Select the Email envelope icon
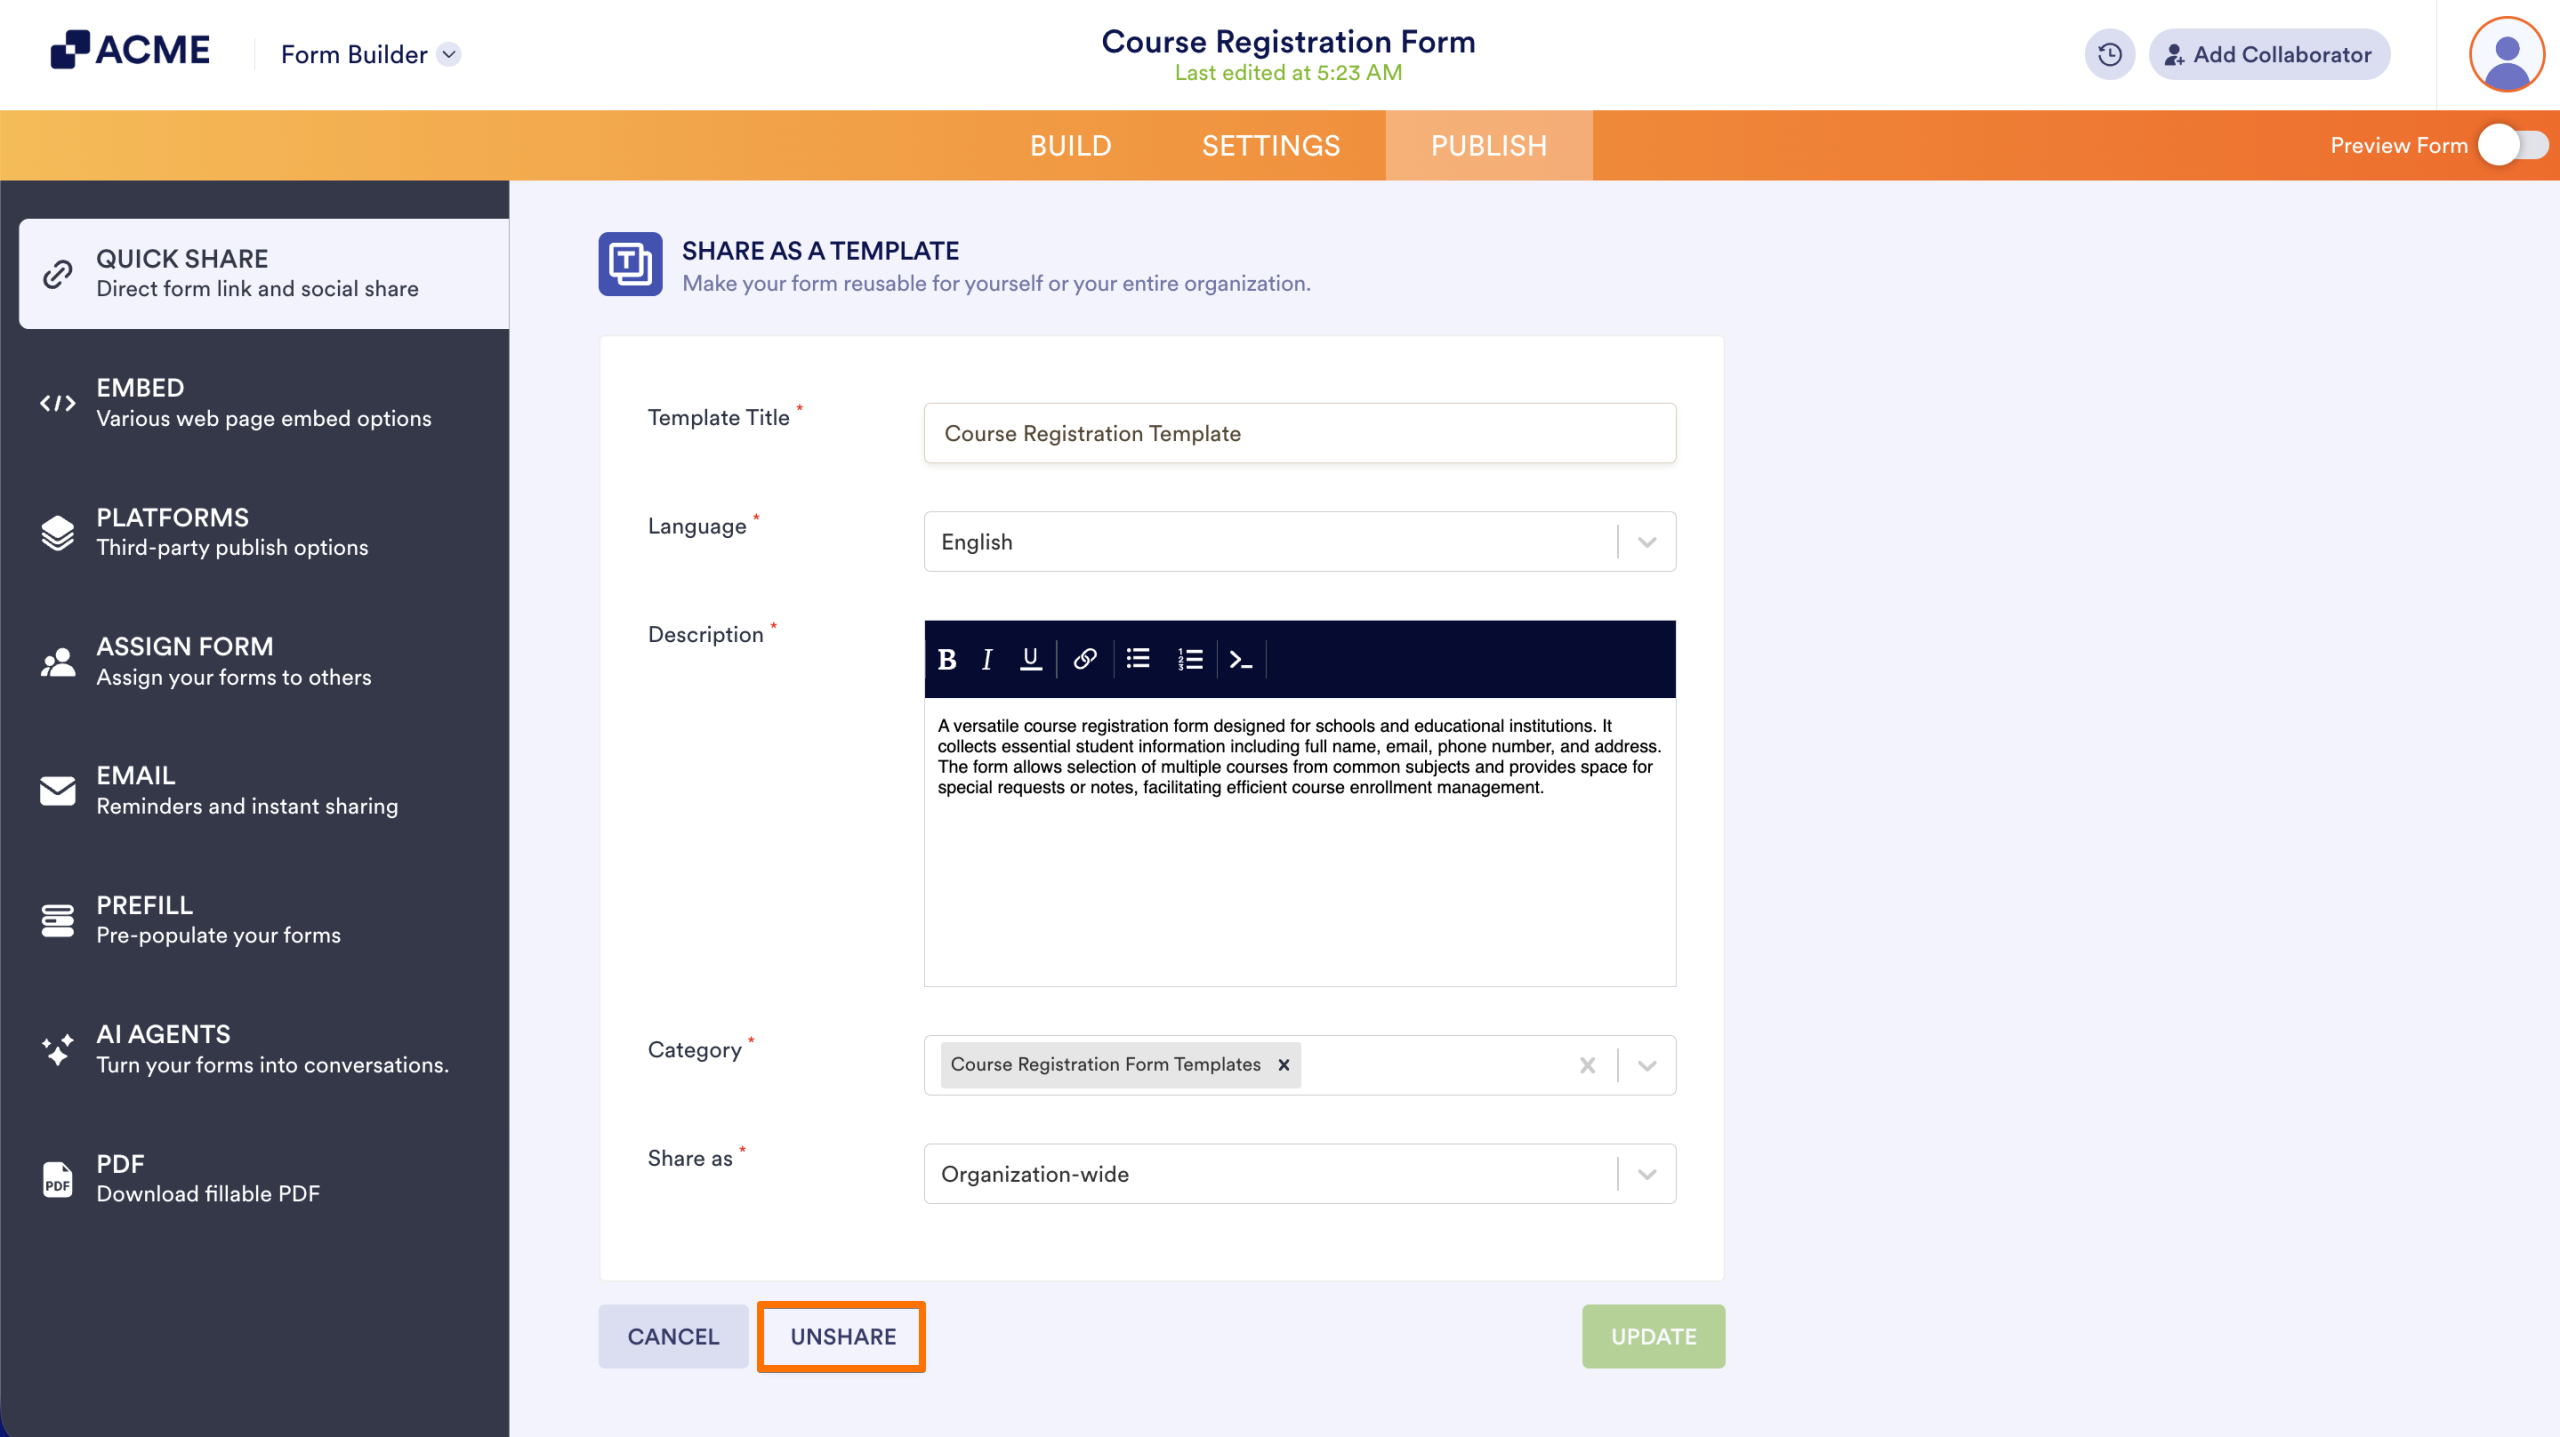The width and height of the screenshot is (2560, 1437). pyautogui.click(x=57, y=790)
